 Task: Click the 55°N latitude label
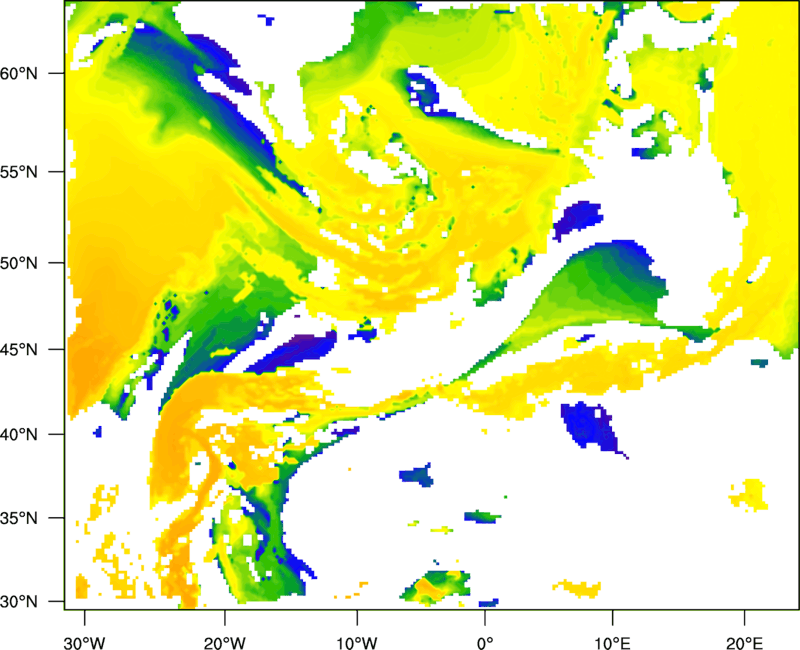[x=19, y=172]
